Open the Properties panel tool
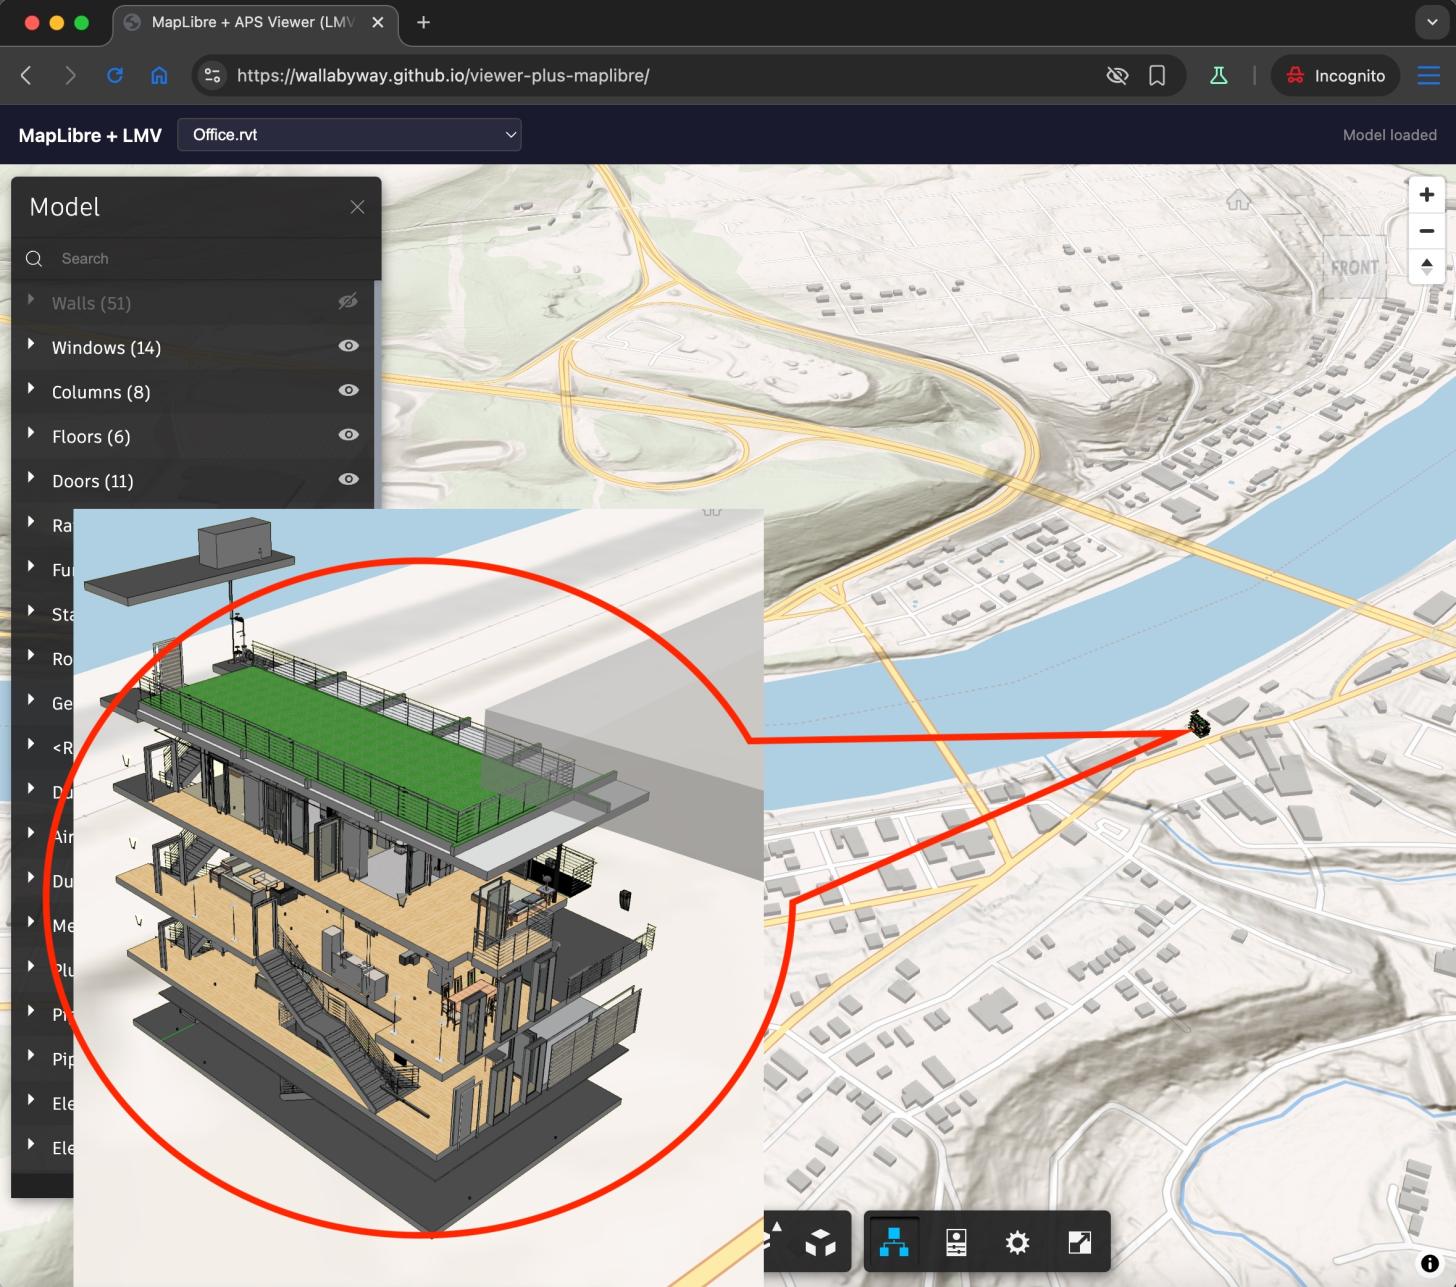The image size is (1456, 1287). [956, 1242]
